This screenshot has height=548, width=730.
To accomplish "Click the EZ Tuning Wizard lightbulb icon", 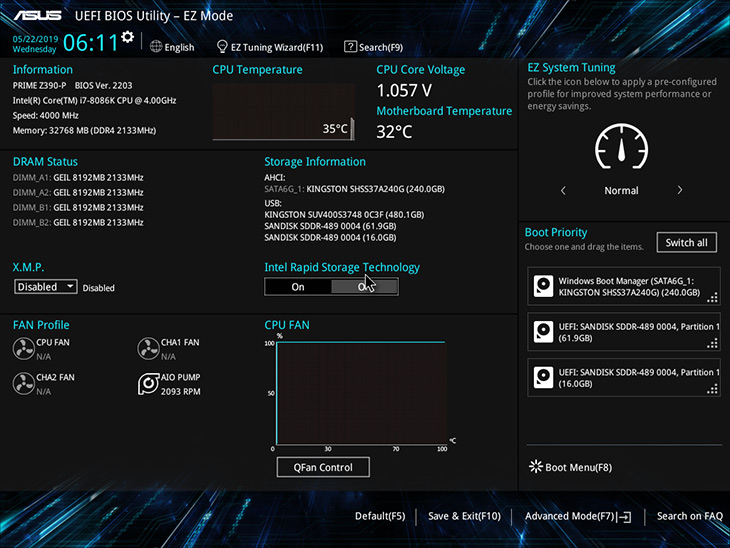I will click(222, 47).
